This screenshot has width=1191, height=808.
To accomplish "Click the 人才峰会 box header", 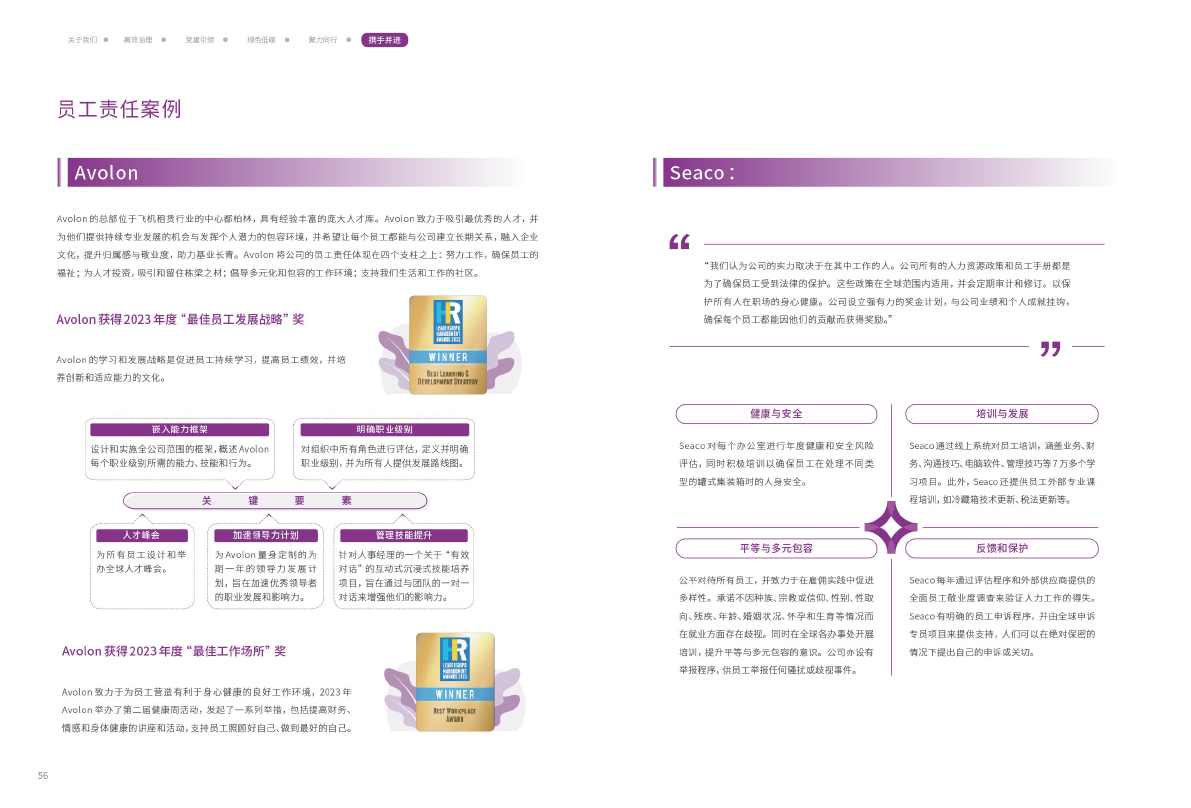I will pos(141,535).
